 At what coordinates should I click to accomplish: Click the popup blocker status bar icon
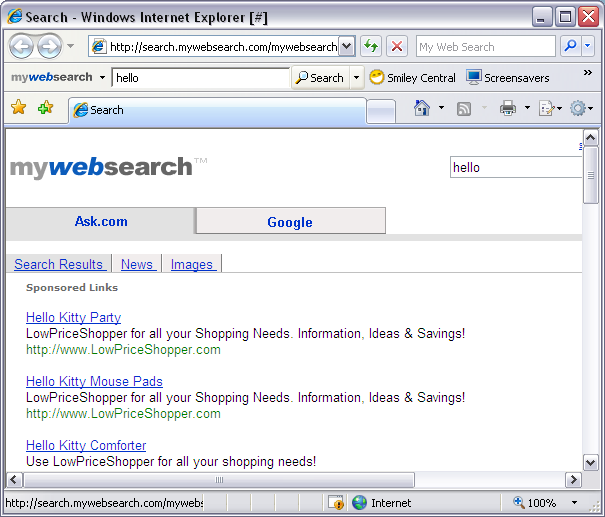point(335,503)
